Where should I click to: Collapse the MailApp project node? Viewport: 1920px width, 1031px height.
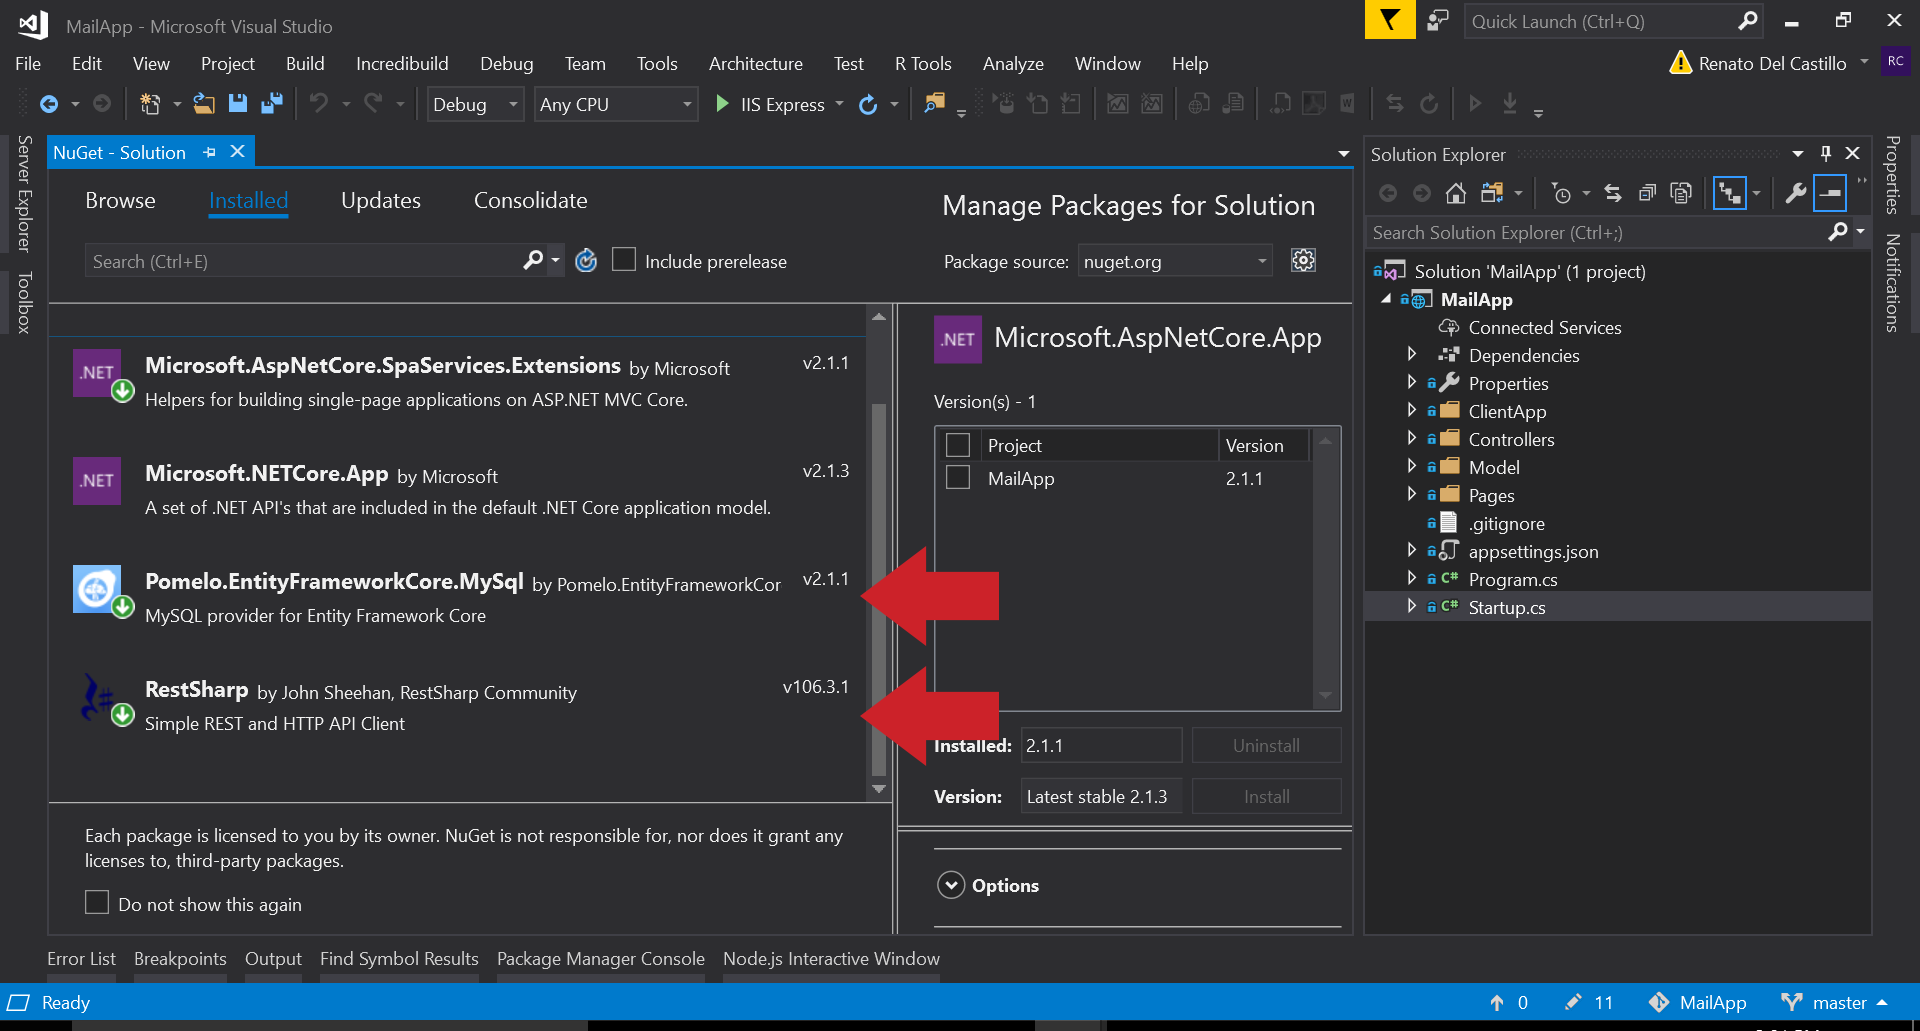coord(1386,299)
